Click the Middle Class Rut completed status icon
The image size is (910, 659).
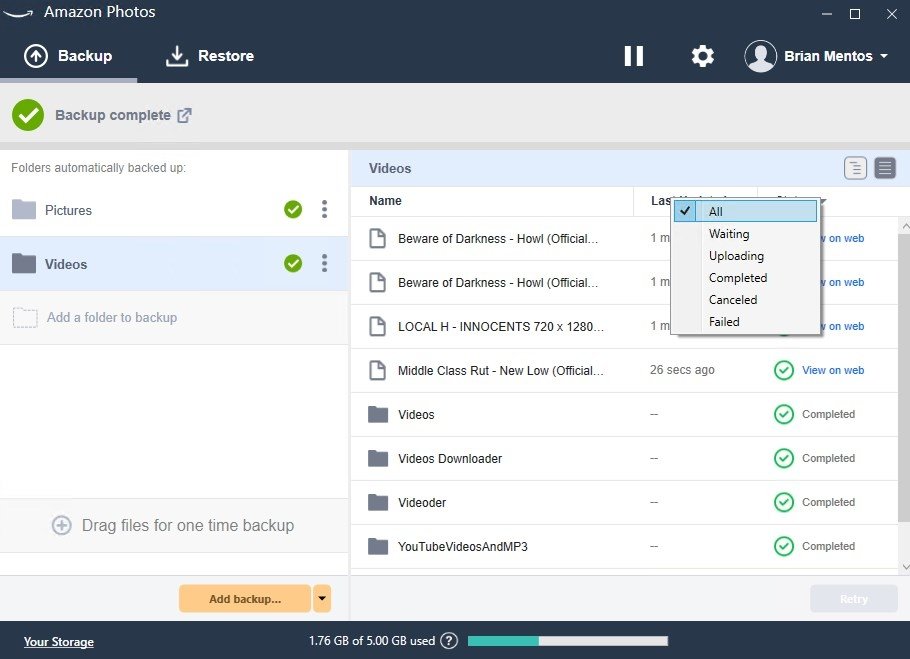click(783, 370)
